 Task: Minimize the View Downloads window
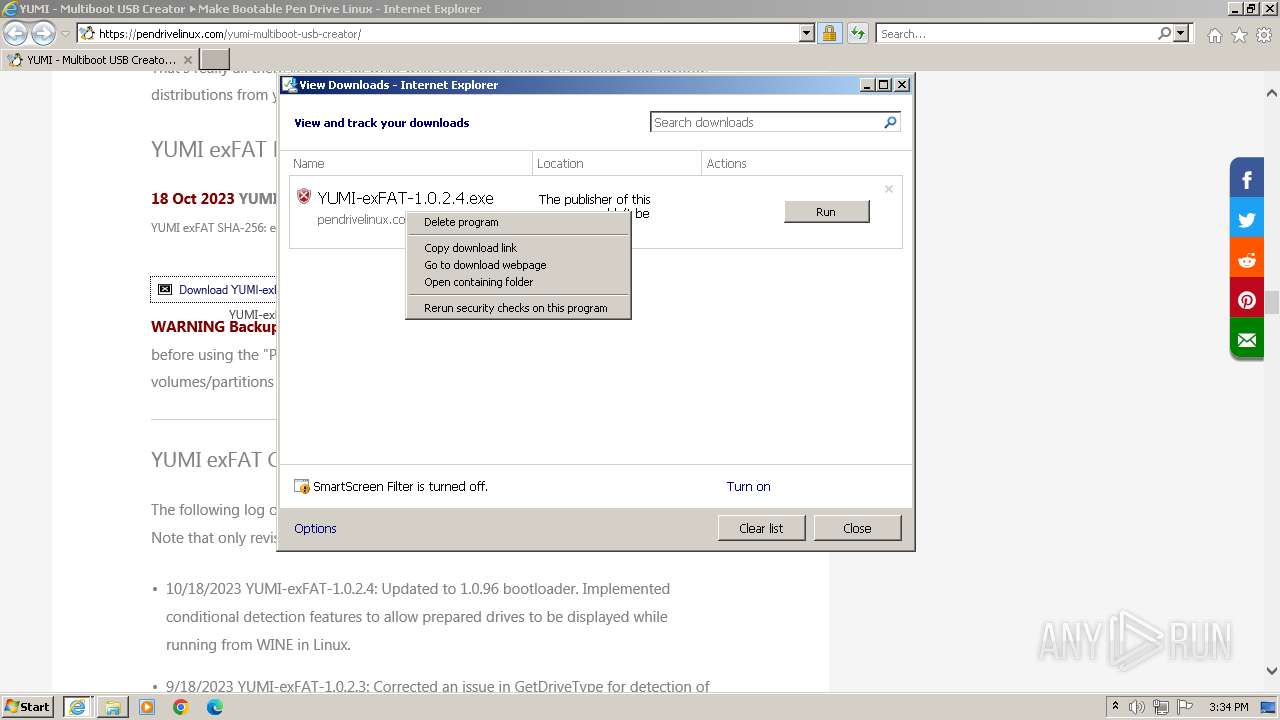tap(867, 85)
